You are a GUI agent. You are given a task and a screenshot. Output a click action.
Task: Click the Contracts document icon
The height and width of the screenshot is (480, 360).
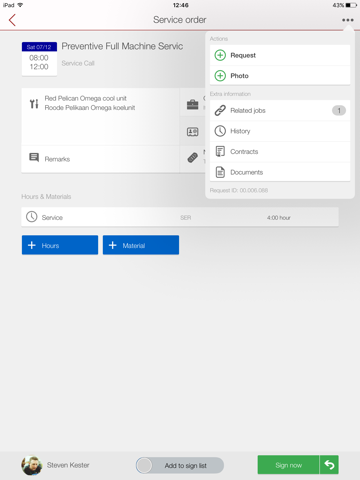220,152
